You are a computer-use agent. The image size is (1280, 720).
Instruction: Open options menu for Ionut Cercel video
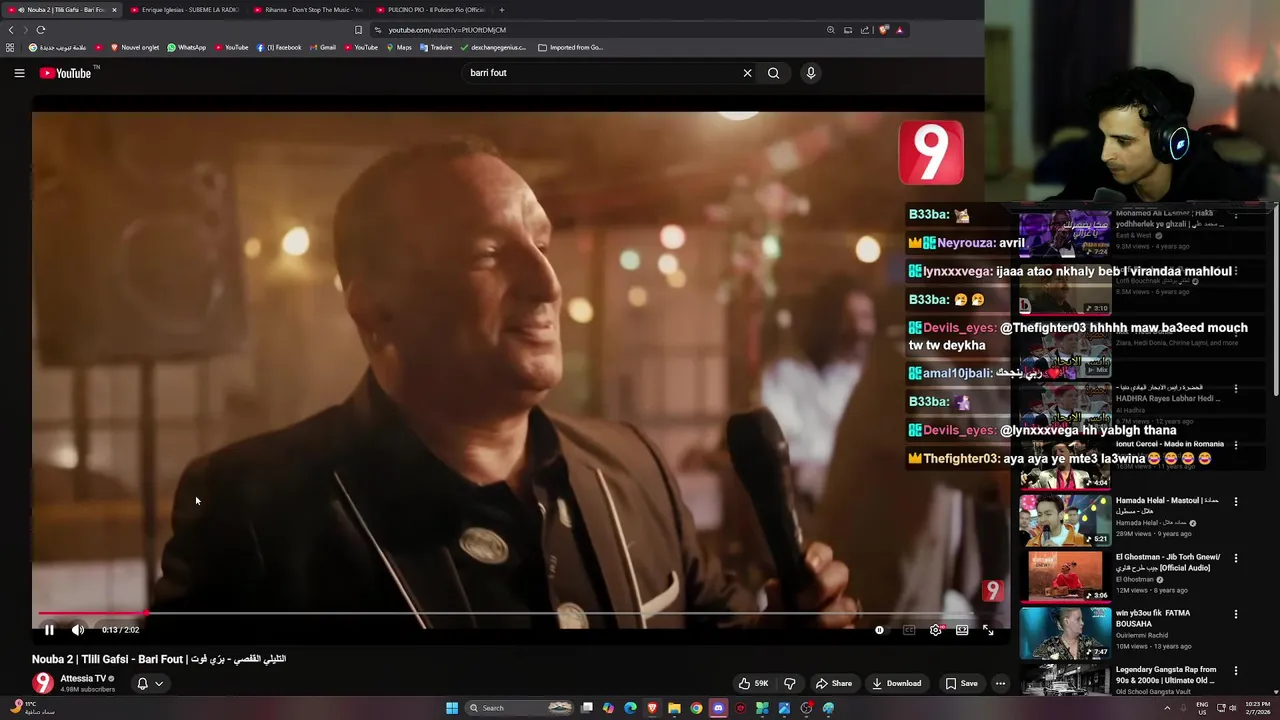1236,444
